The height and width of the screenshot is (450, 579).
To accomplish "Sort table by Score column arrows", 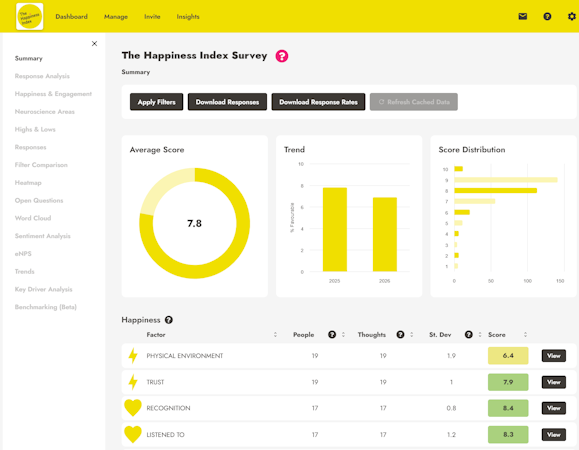I will point(525,335).
